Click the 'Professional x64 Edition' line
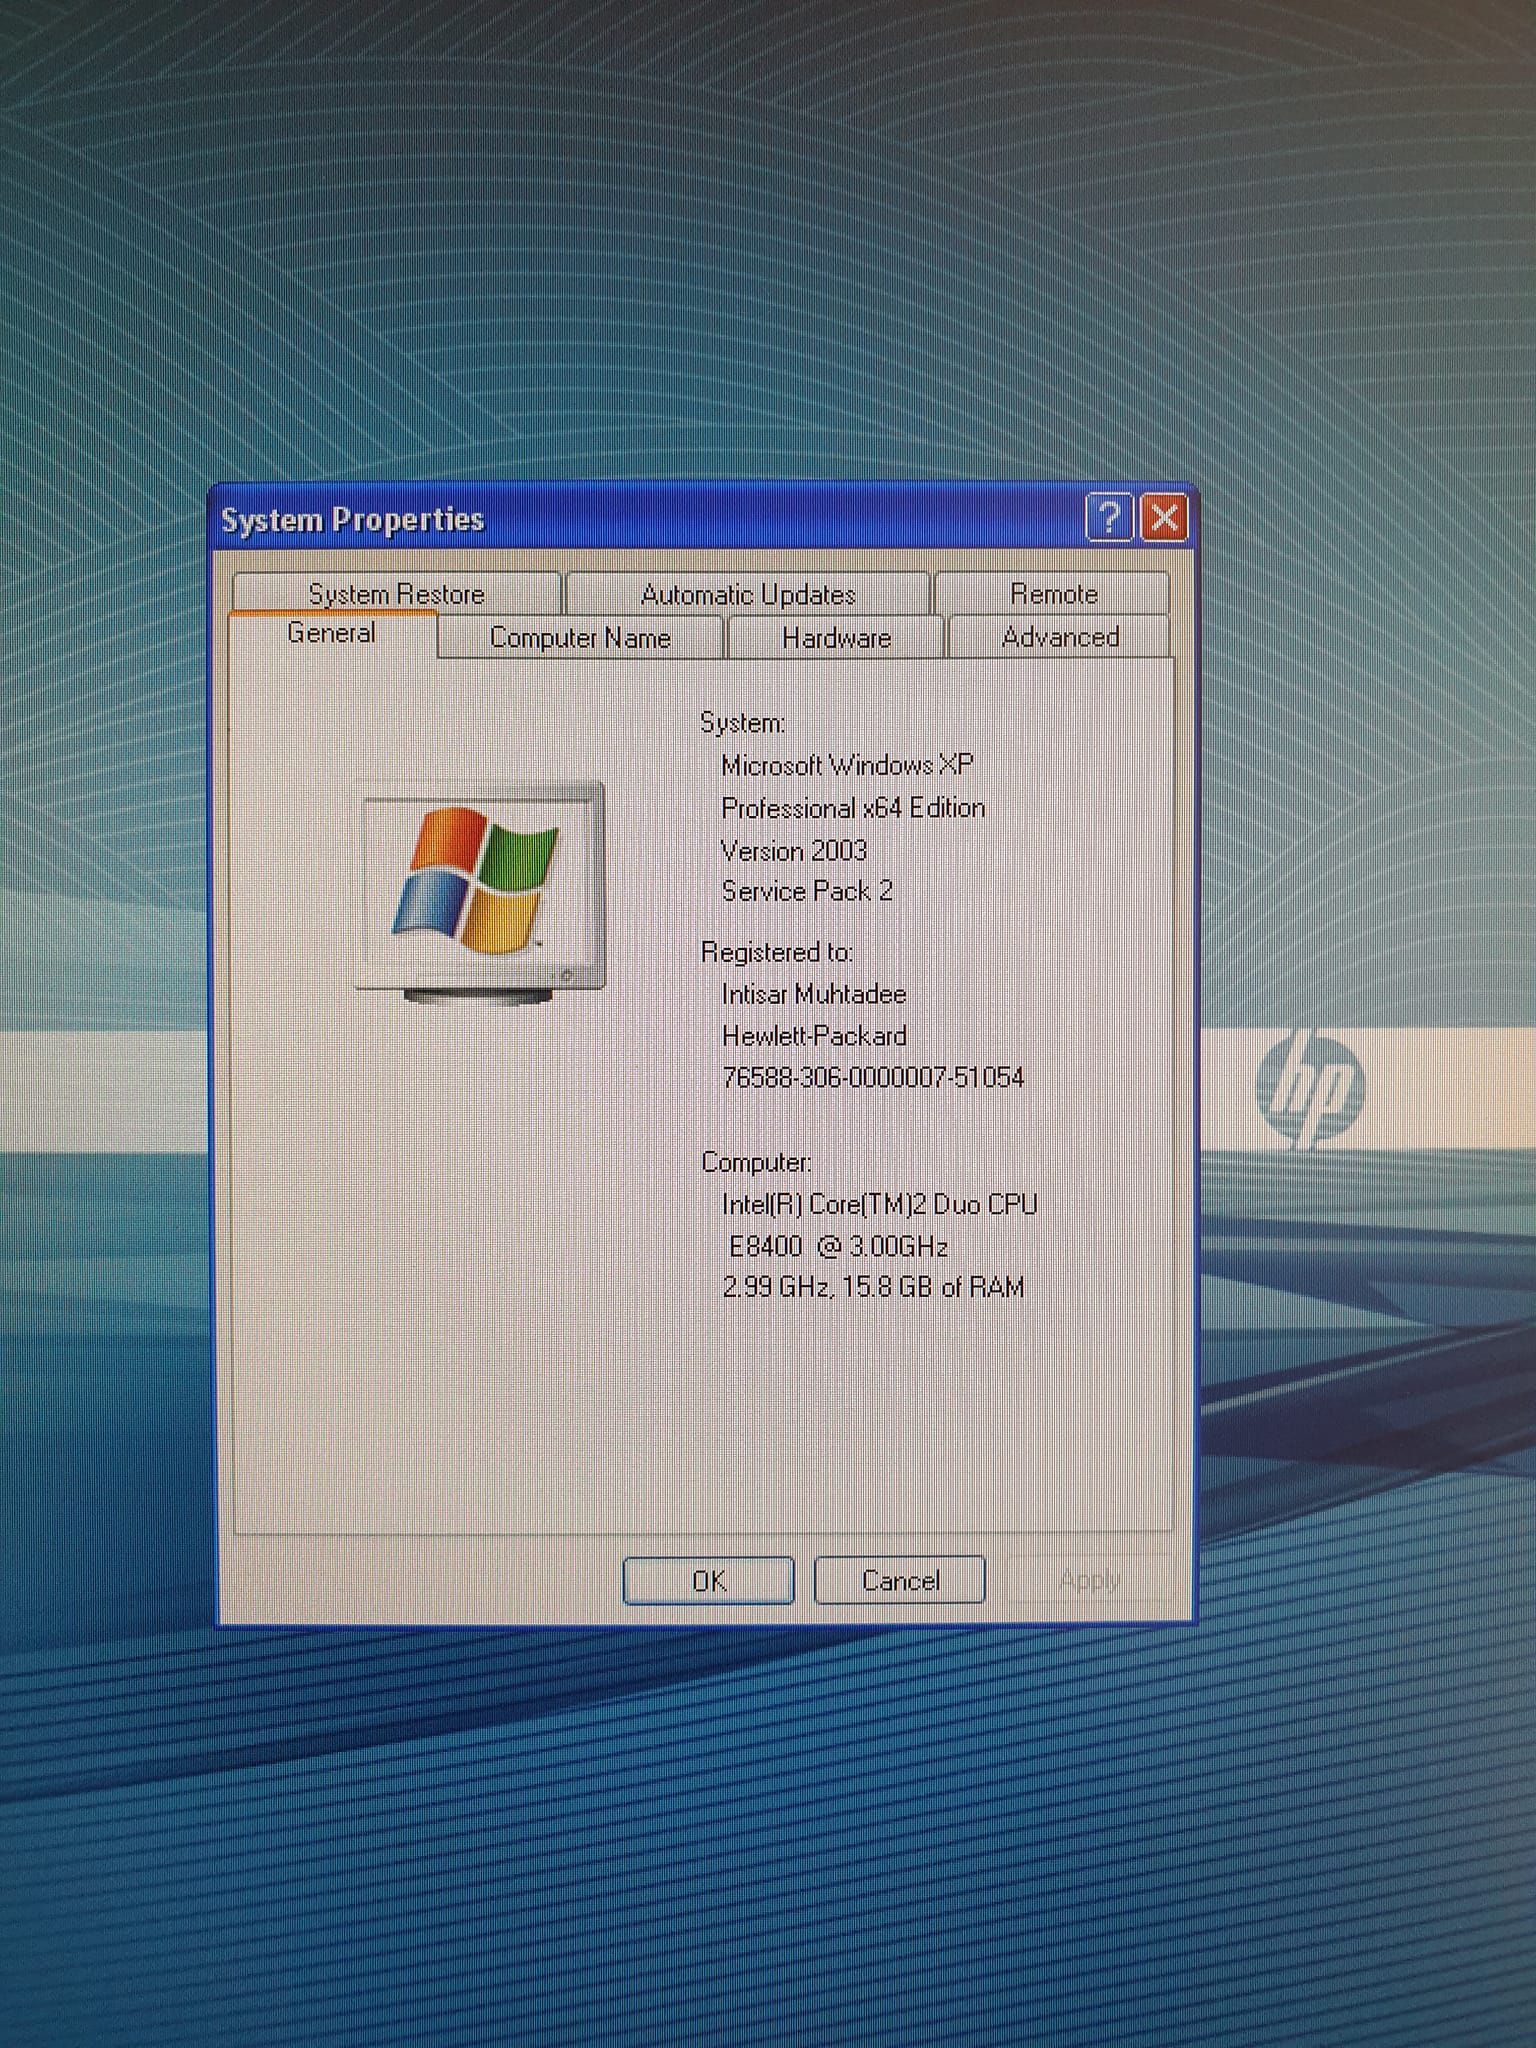The image size is (1536, 2048). coord(853,808)
